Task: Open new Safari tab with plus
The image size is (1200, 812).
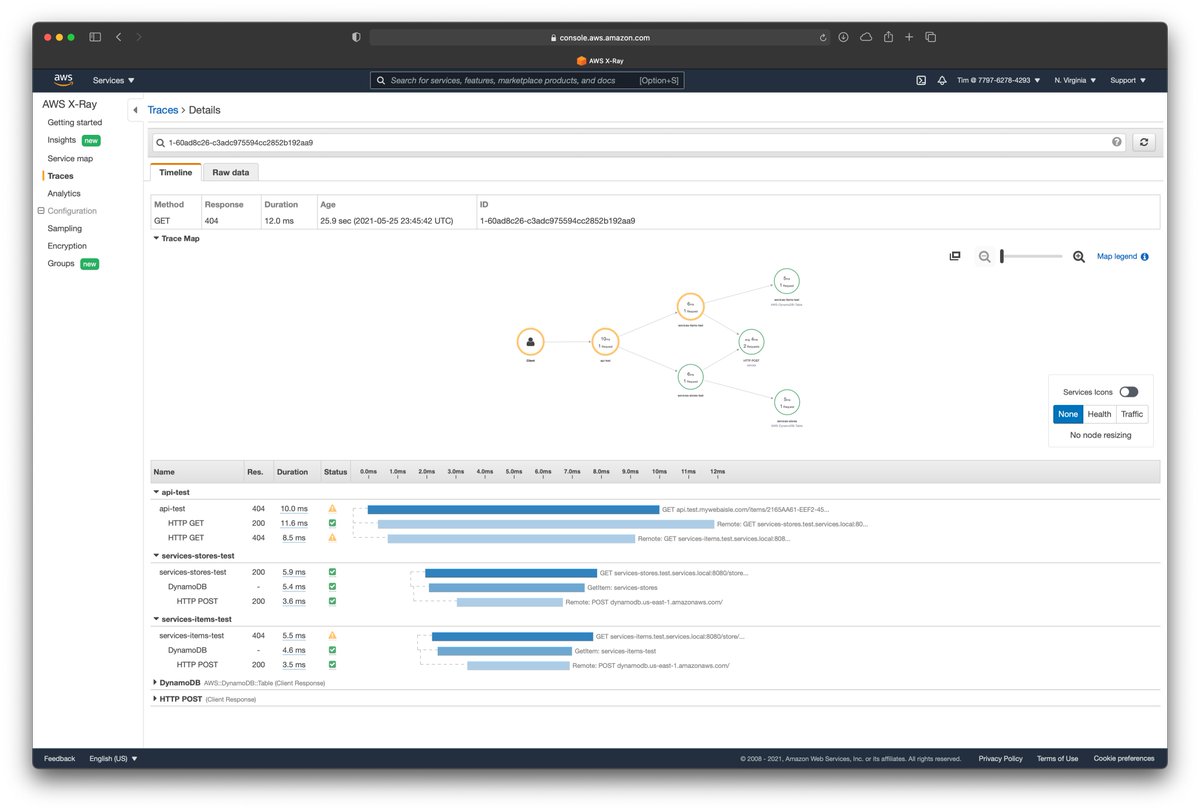Action: click(909, 37)
